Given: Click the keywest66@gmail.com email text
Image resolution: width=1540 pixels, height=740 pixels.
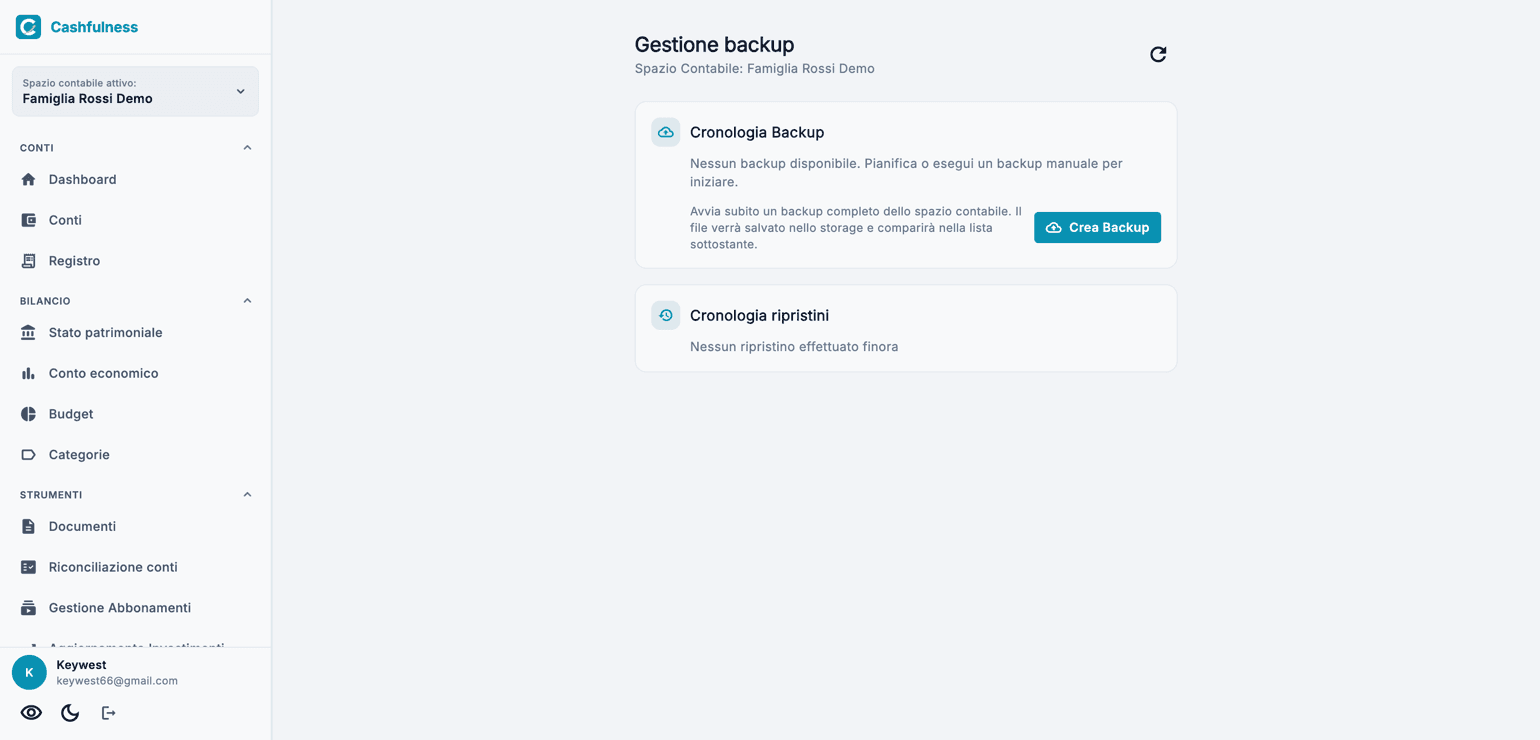Looking at the screenshot, I should (117, 681).
